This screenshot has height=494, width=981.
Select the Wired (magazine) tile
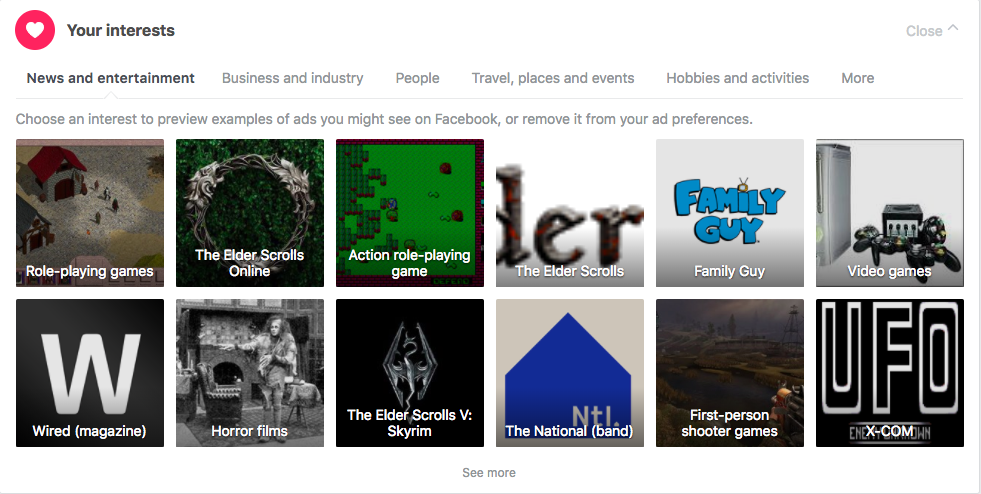pos(90,373)
